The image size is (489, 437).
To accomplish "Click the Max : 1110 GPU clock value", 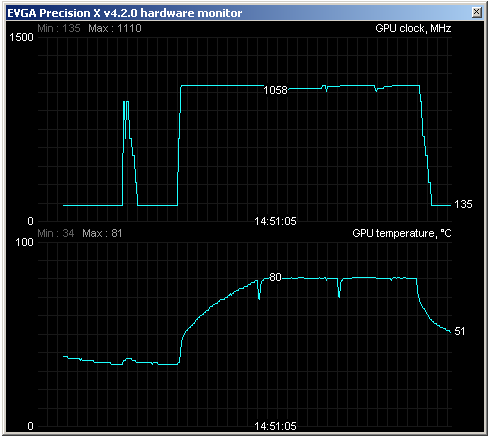I will [115, 28].
